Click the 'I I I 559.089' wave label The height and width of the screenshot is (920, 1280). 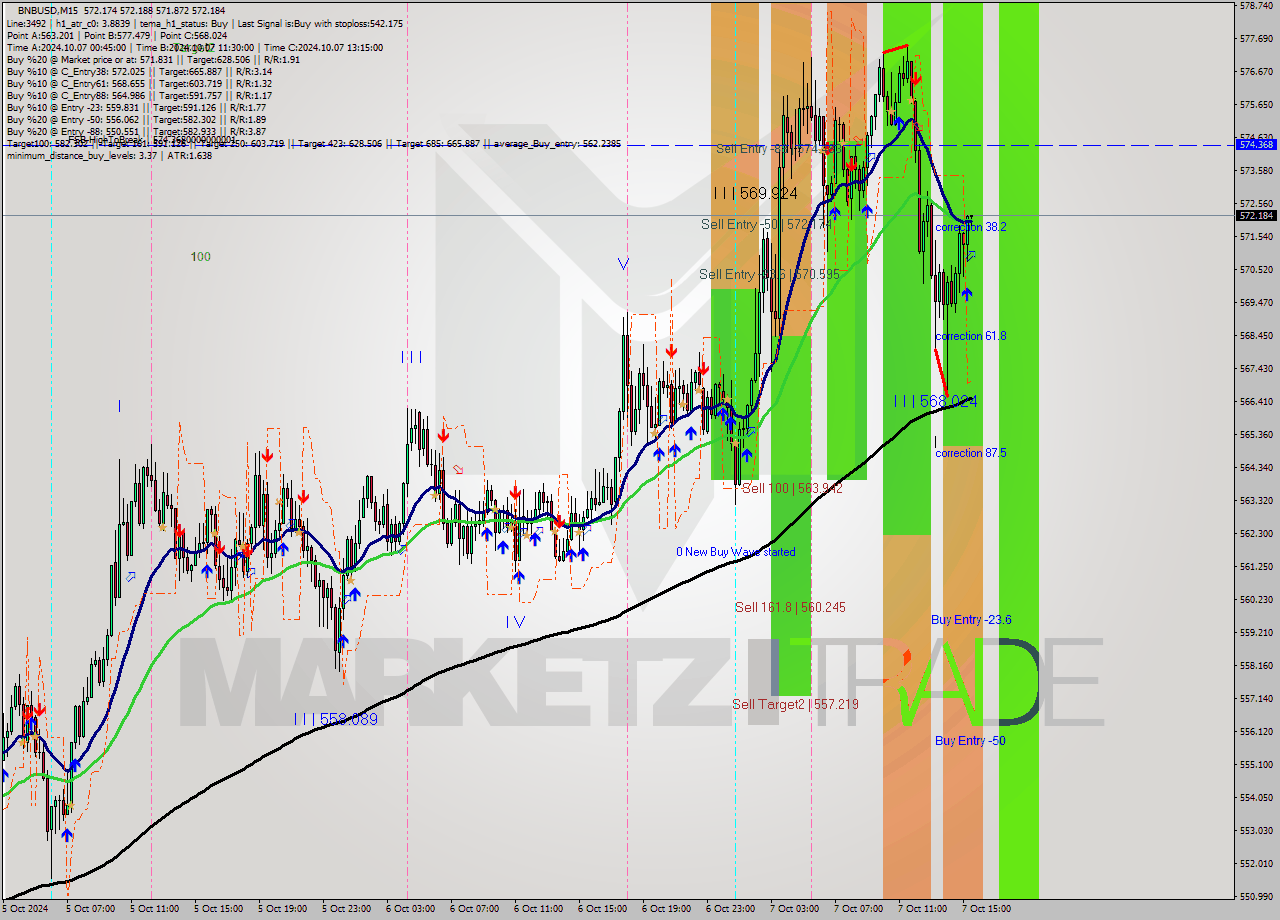pyautogui.click(x=336, y=719)
